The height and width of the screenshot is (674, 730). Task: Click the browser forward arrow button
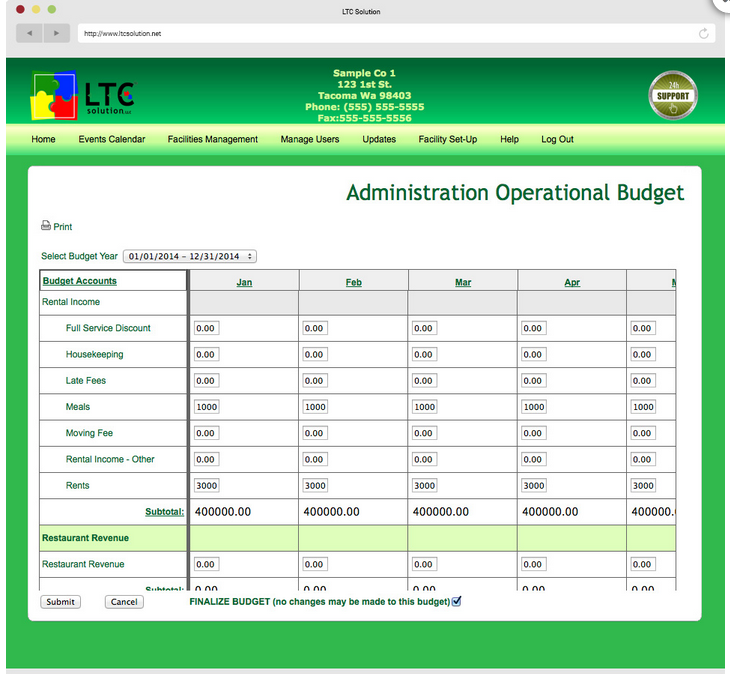tap(56, 34)
